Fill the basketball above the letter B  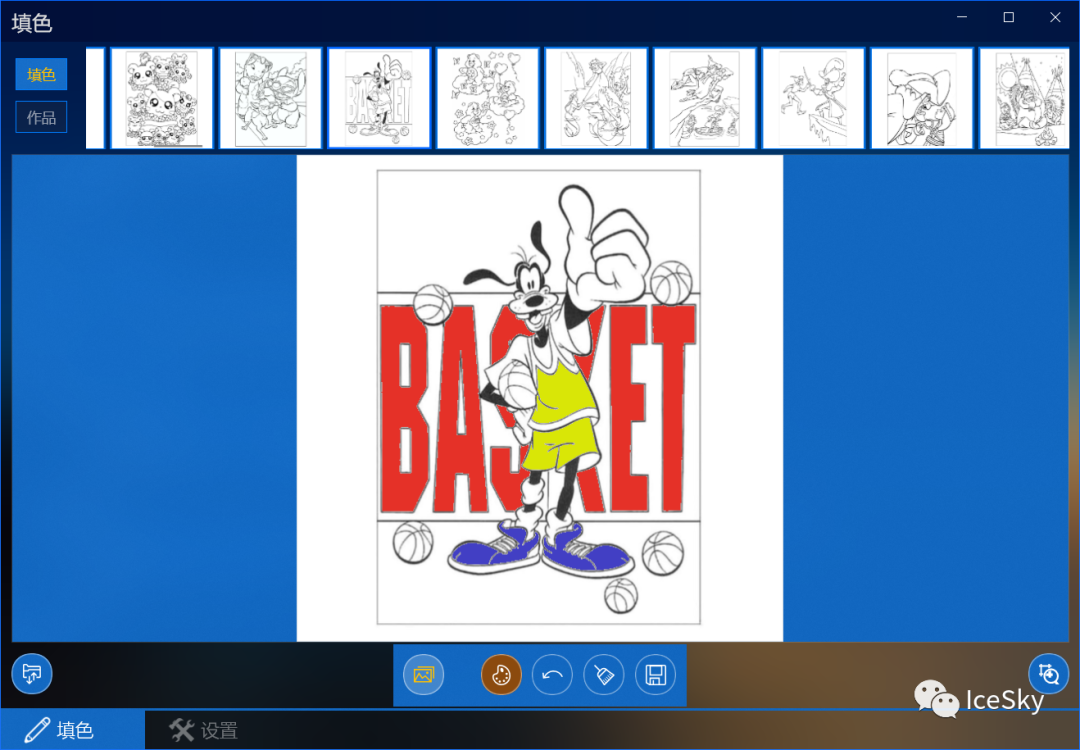point(433,304)
